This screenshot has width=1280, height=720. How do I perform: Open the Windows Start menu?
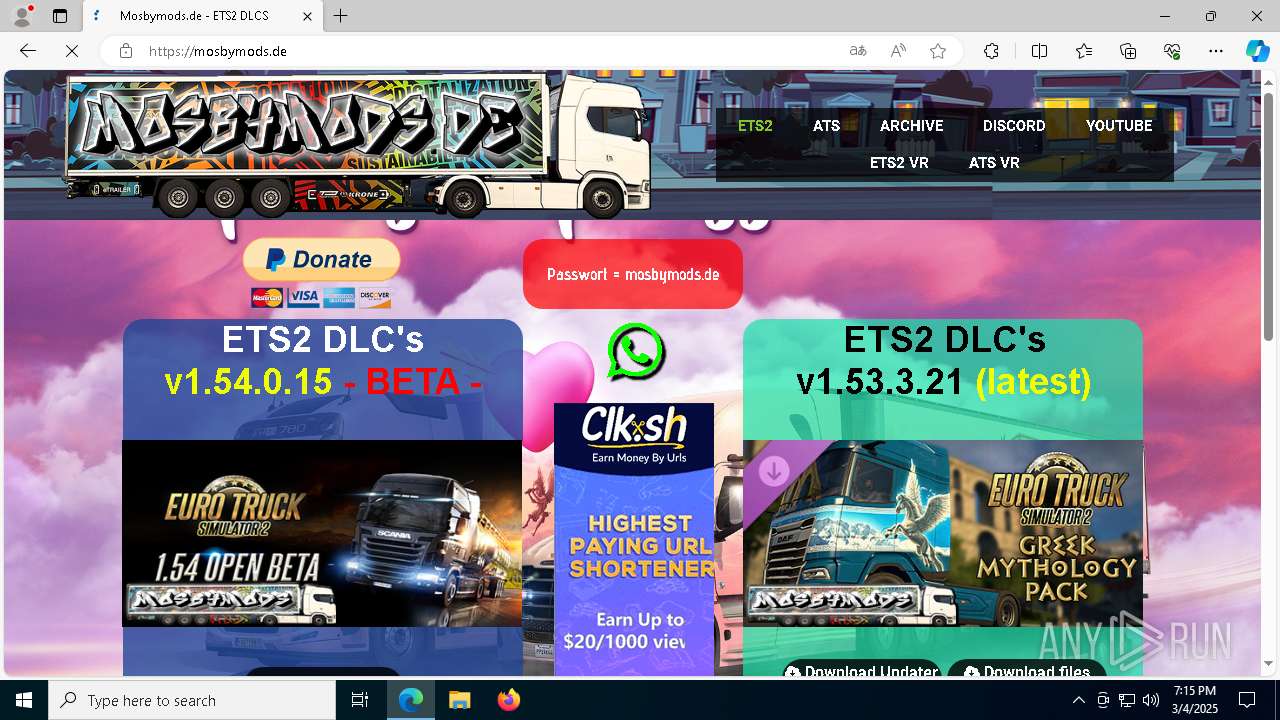pyautogui.click(x=24, y=700)
